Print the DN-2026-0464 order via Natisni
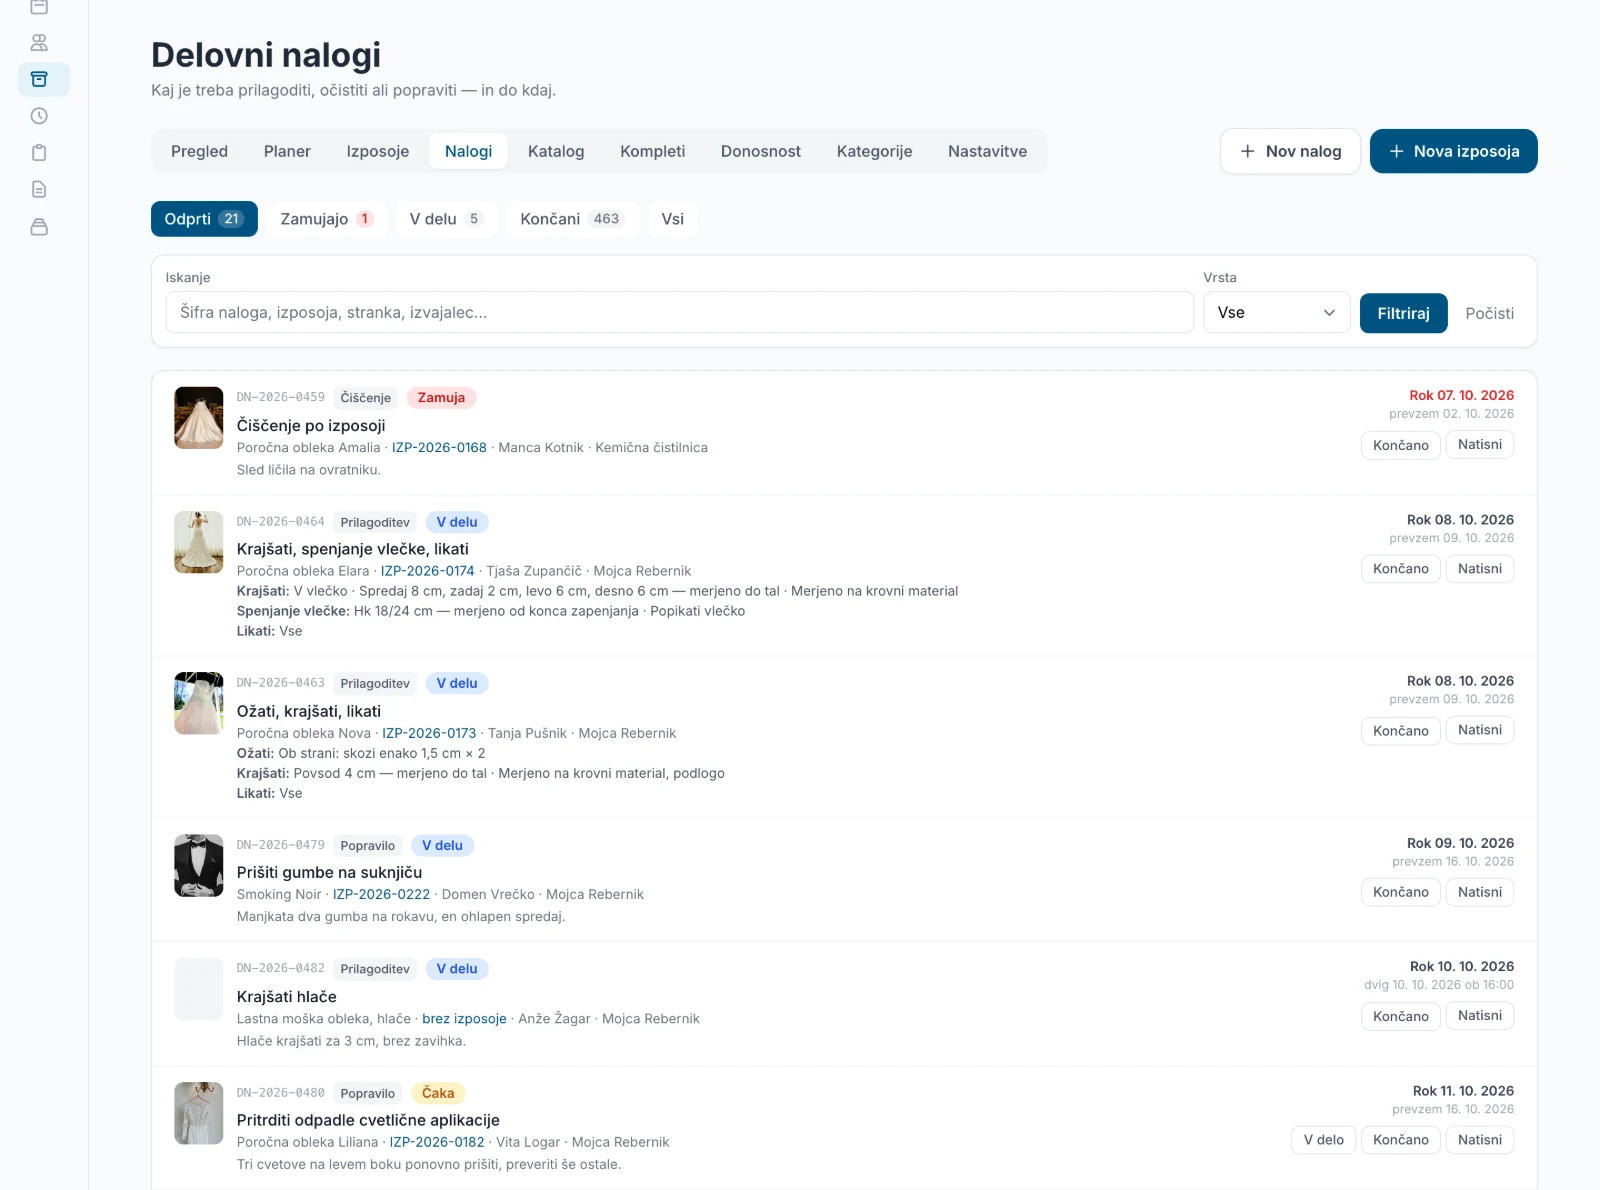The height and width of the screenshot is (1190, 1600). click(1479, 569)
